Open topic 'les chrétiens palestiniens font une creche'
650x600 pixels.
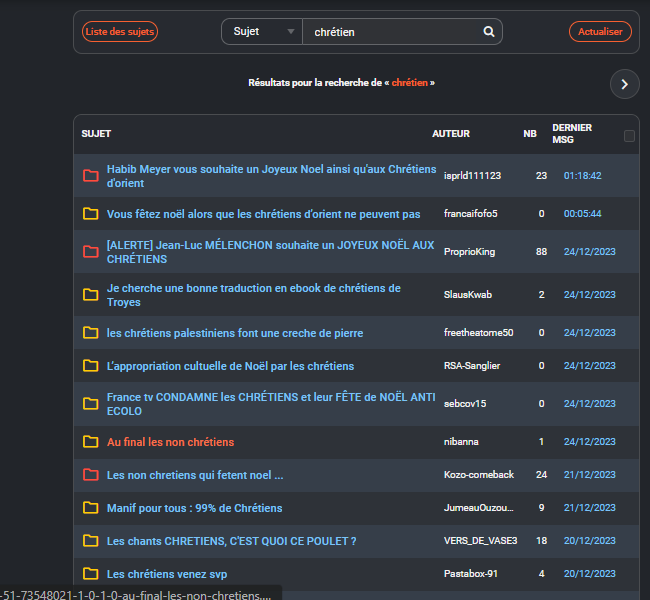(x=235, y=333)
